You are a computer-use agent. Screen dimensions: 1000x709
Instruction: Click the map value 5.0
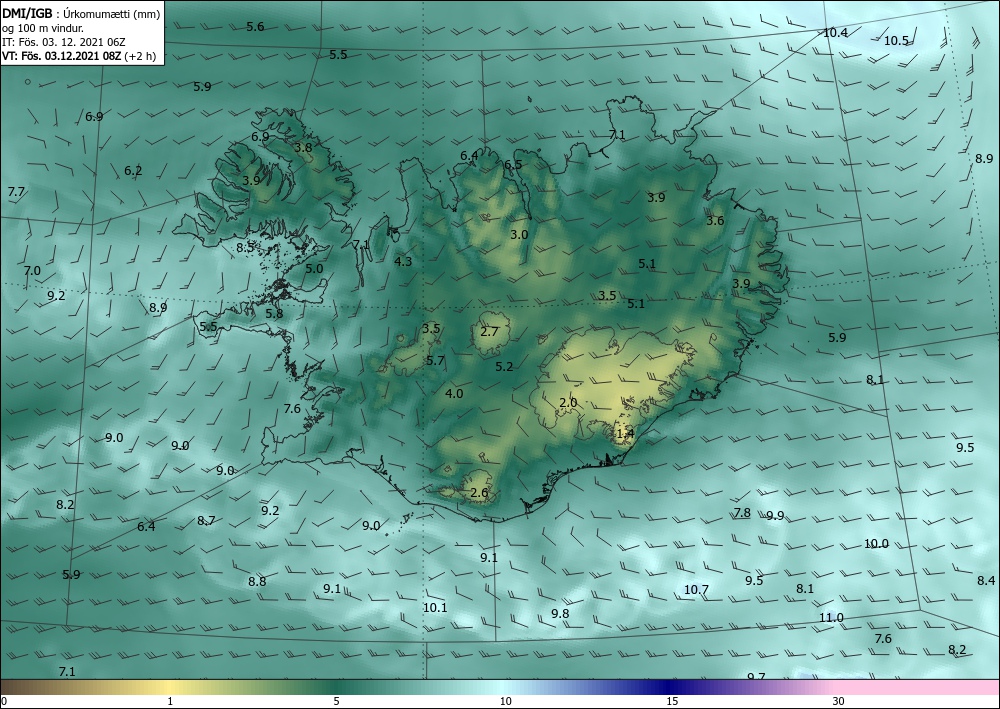(314, 269)
